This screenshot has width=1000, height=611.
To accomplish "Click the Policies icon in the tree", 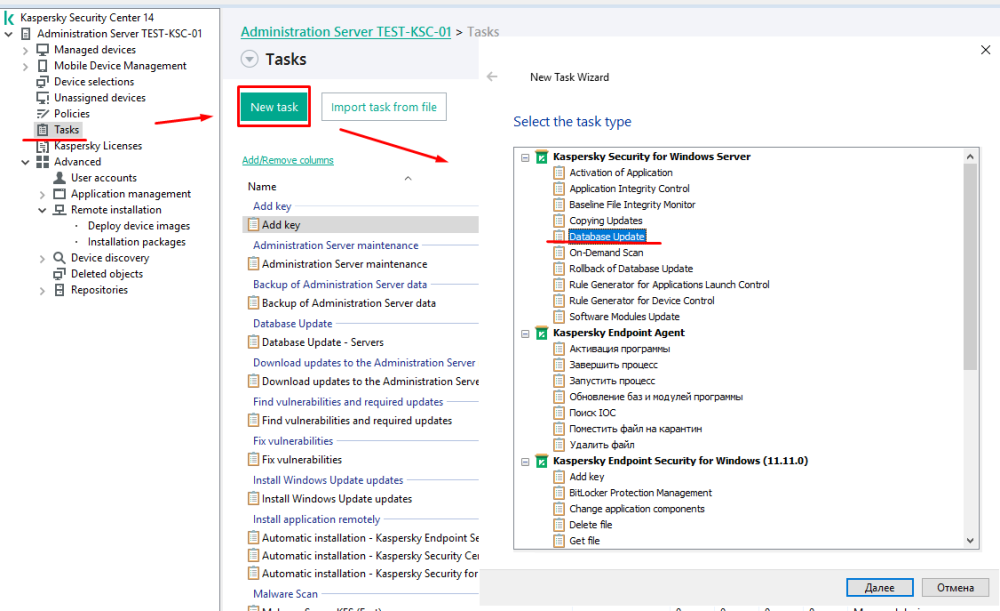I will tap(43, 114).
